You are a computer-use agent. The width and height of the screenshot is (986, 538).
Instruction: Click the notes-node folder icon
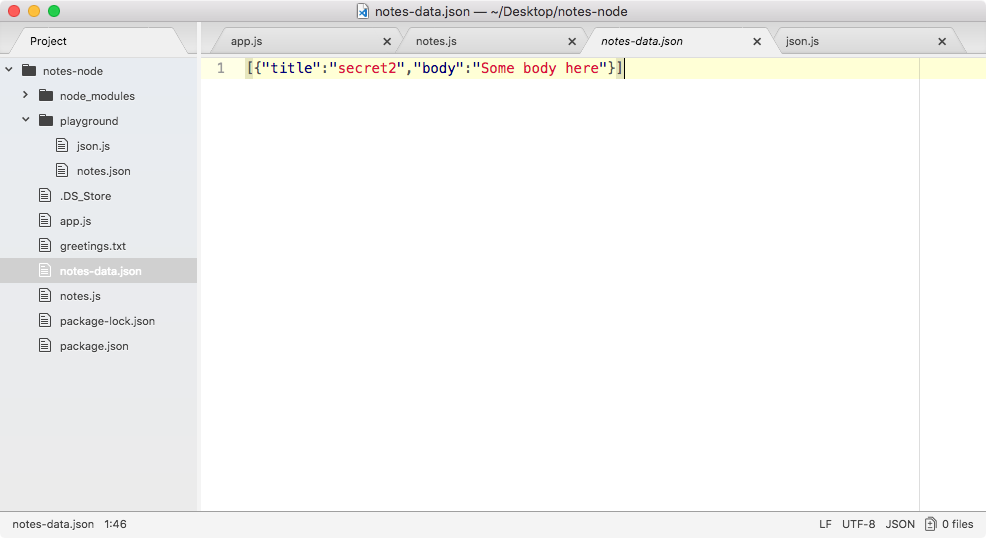click(x=29, y=70)
